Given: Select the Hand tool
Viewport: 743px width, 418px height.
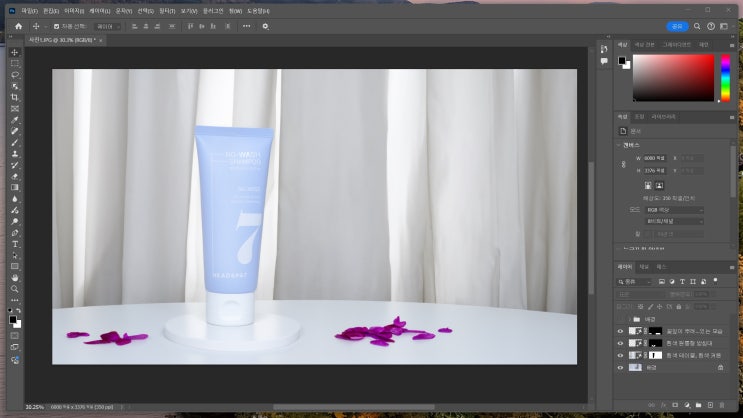Looking at the screenshot, I should click(x=15, y=278).
